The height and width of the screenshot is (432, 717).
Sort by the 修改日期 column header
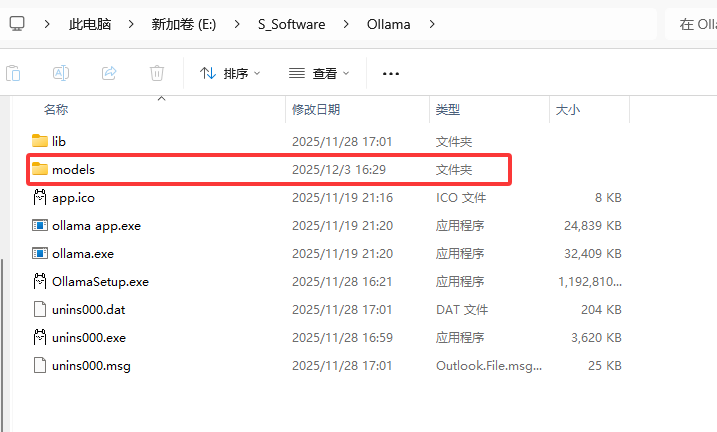[x=316, y=110]
